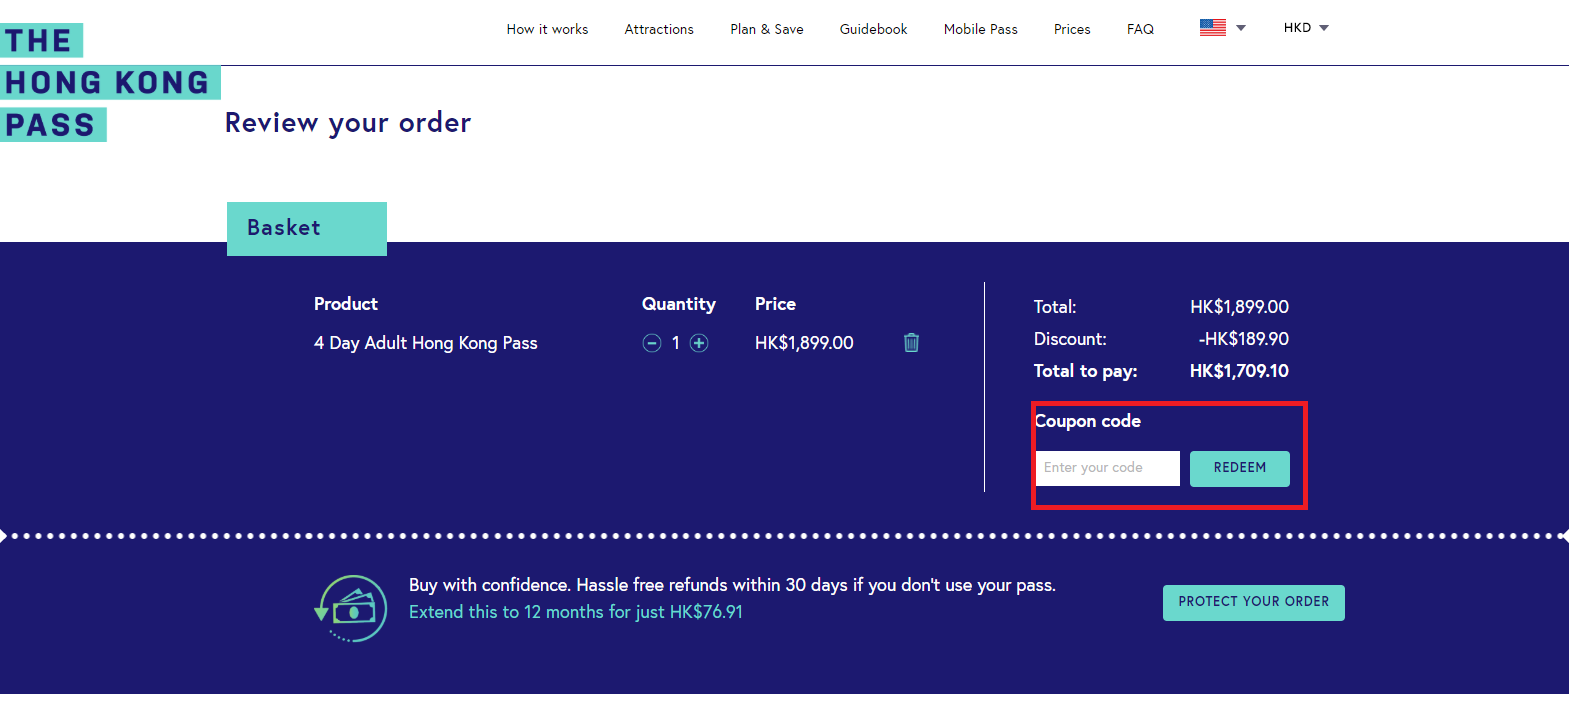Click the US flag language icon
Viewport: 1569px width, 719px height.
[x=1213, y=28]
